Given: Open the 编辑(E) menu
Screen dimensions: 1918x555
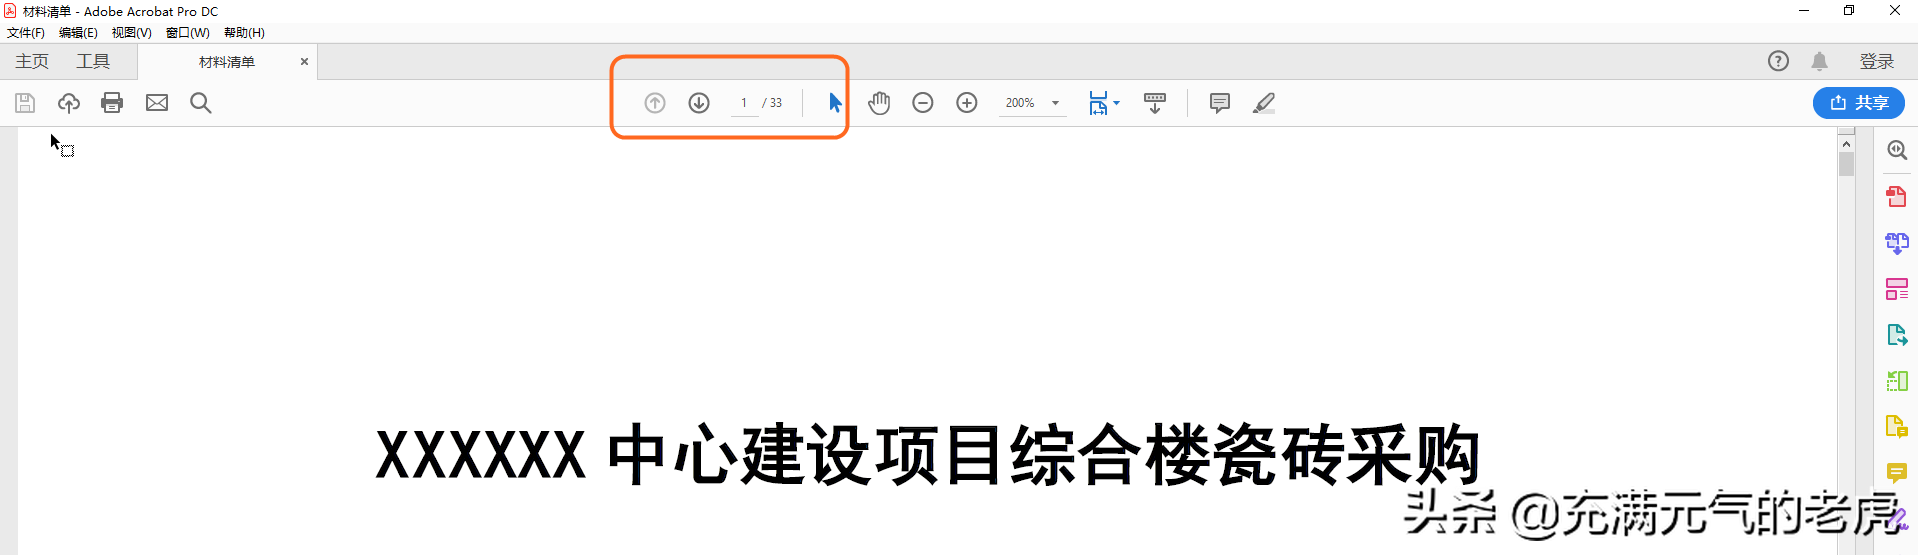Looking at the screenshot, I should click(x=78, y=33).
